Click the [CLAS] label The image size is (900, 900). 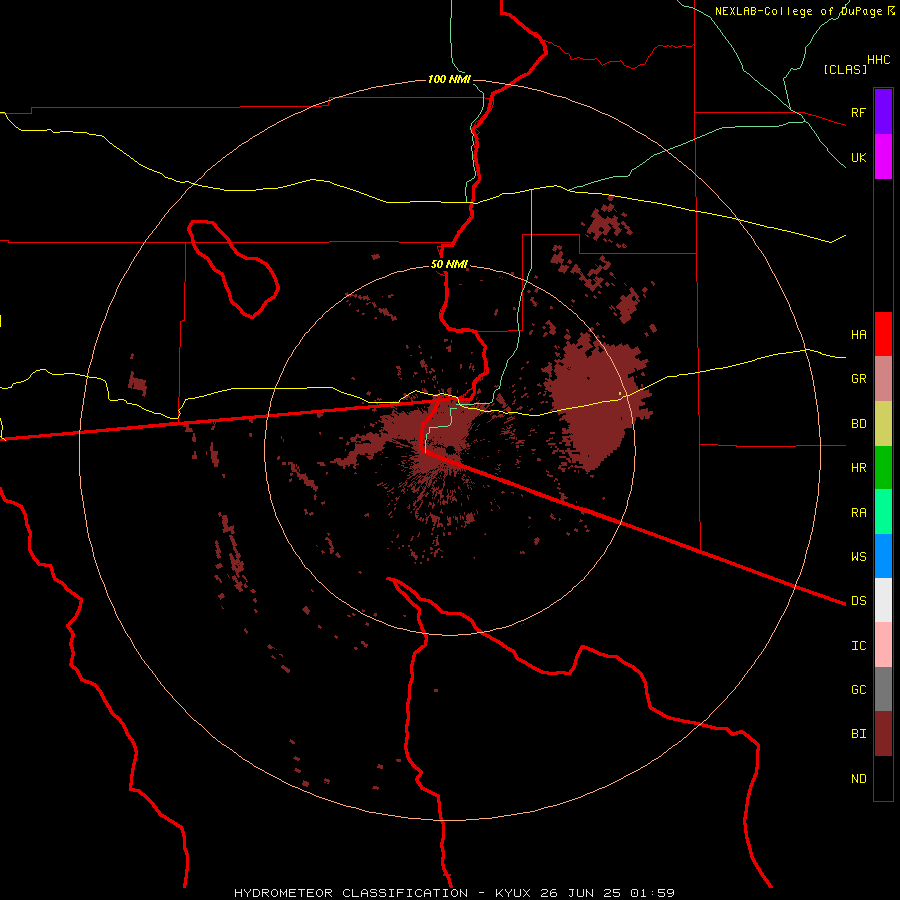click(x=845, y=69)
